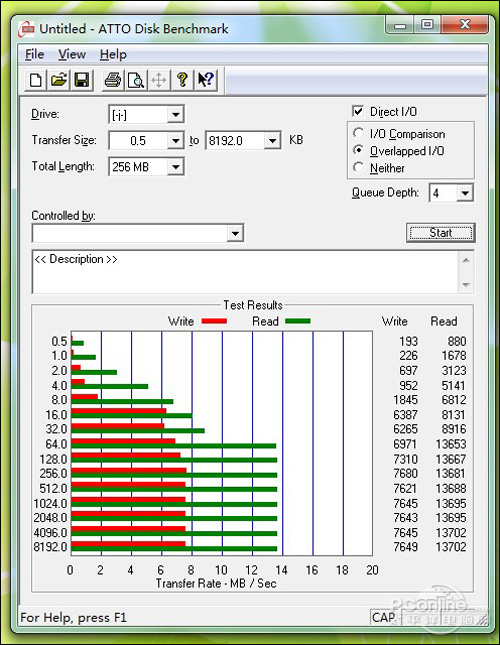Click the Description scrollbar down arrow
This screenshot has height=645, width=500.
pyautogui.click(x=466, y=285)
